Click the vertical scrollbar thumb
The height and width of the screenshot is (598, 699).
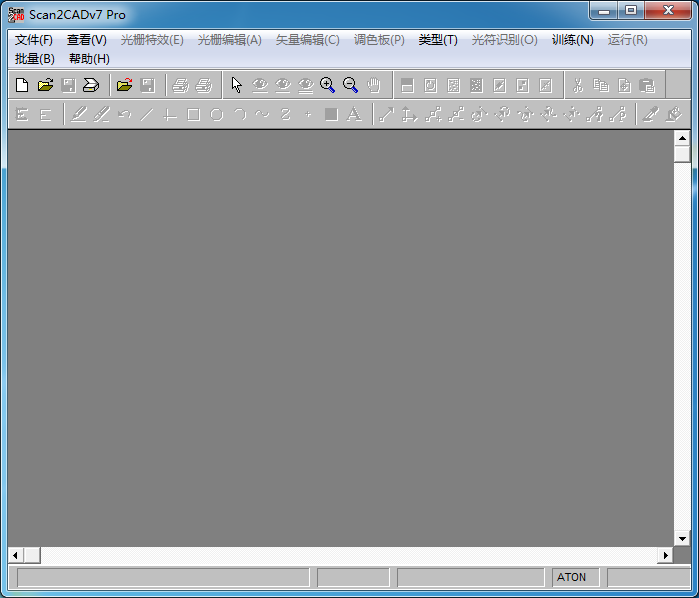[x=682, y=154]
